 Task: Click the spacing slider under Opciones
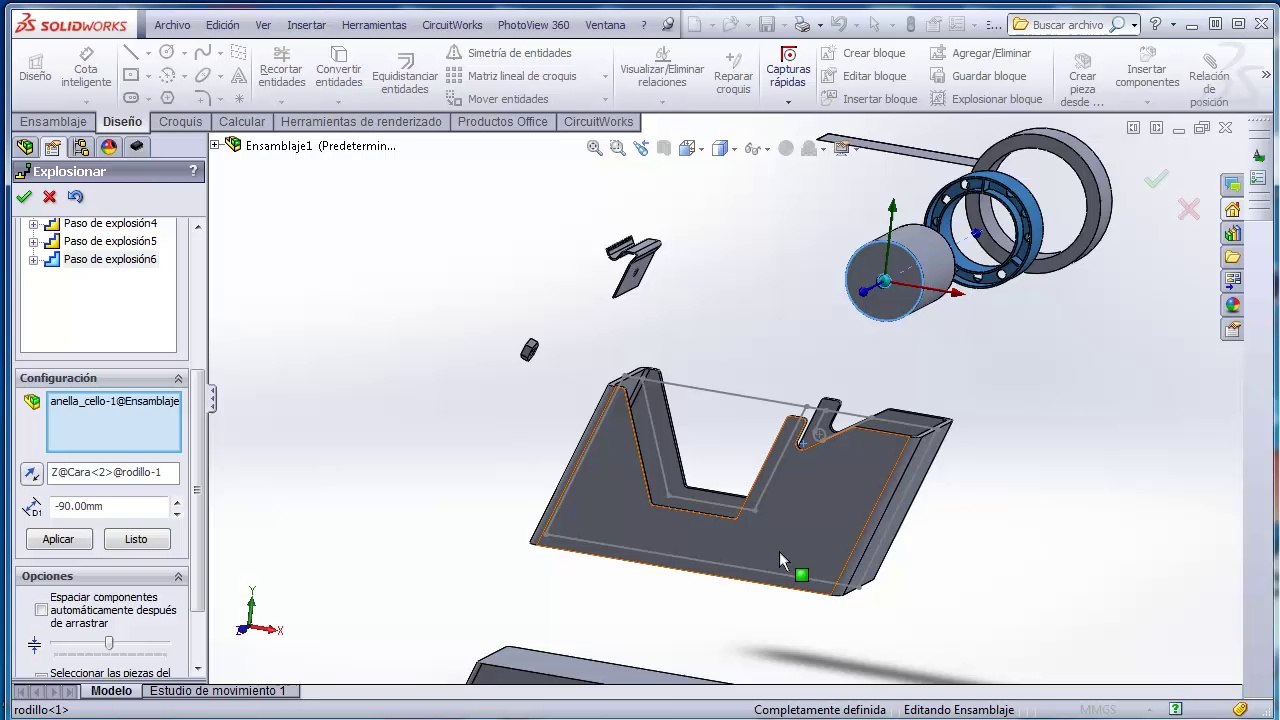click(x=109, y=643)
